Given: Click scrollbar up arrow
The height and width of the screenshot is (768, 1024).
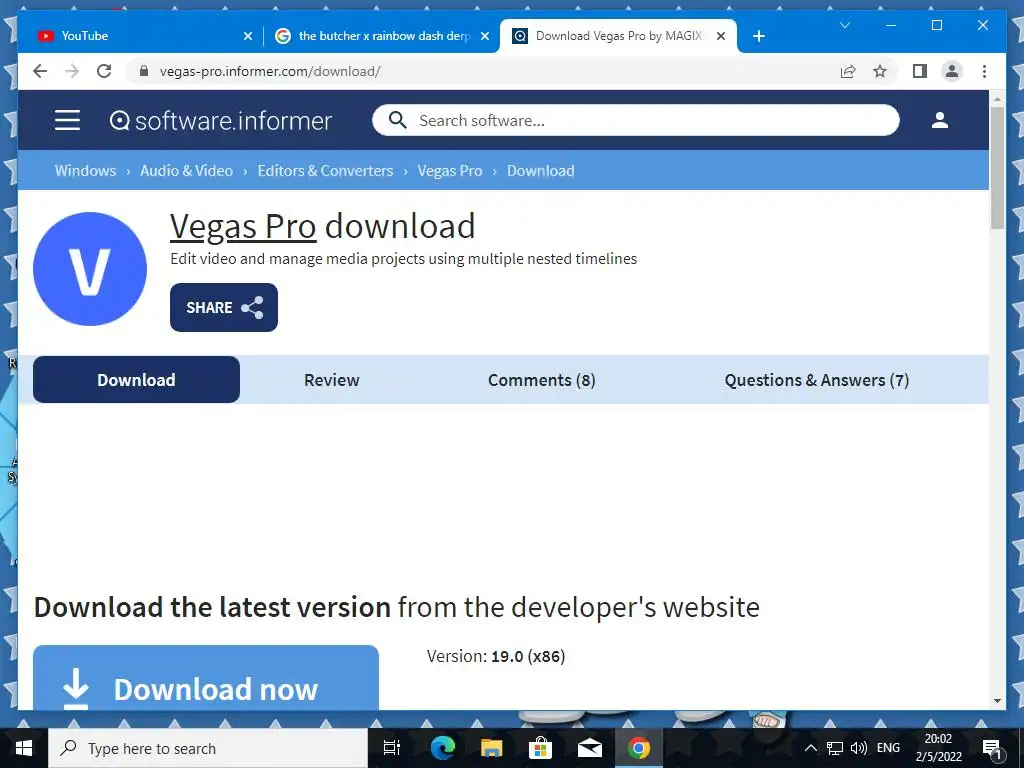Looking at the screenshot, I should [x=997, y=99].
